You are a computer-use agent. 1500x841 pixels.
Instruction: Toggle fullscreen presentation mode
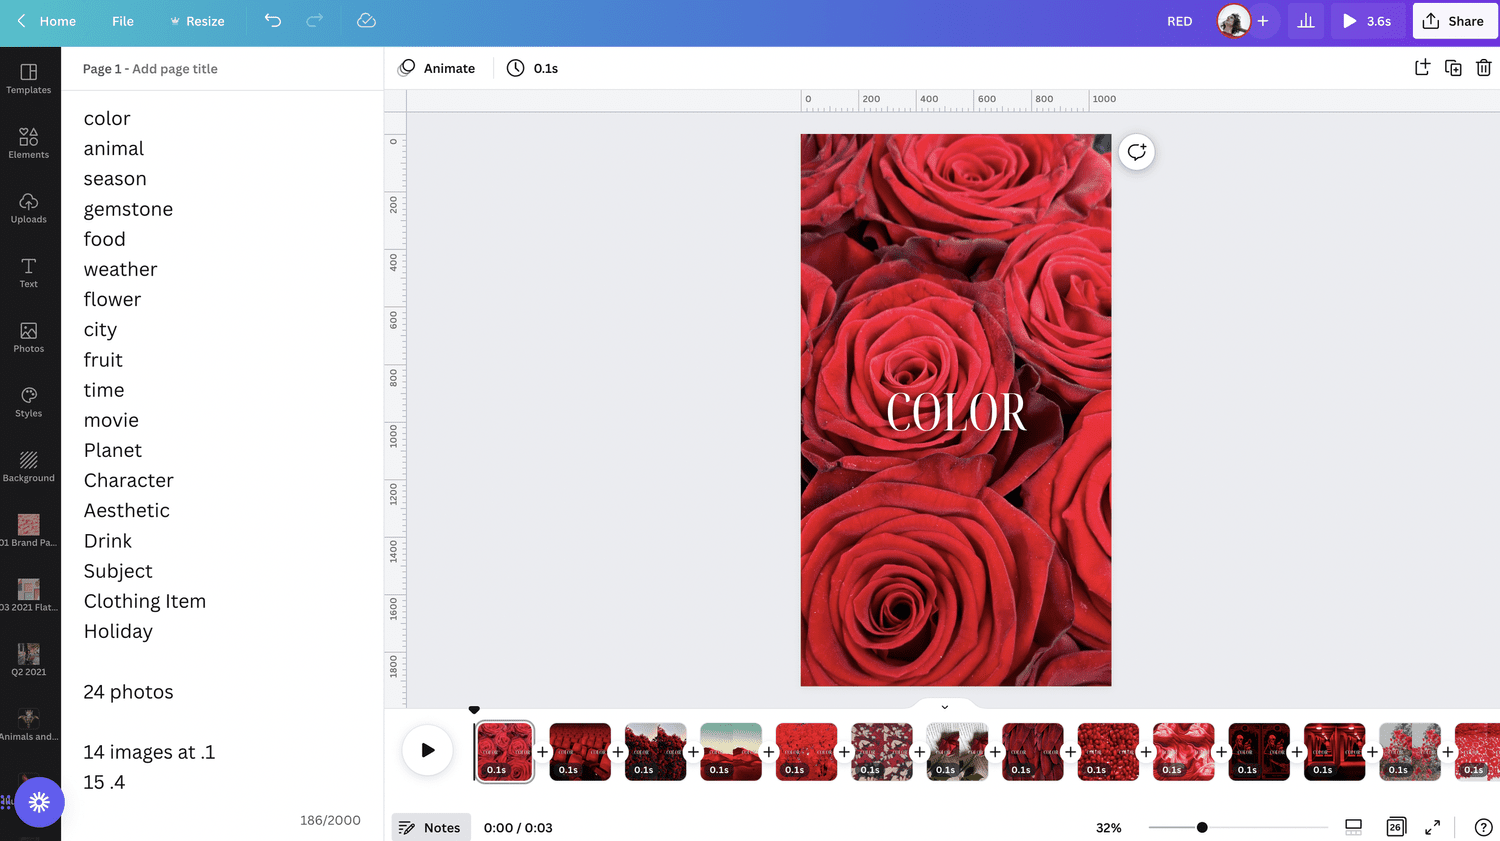(1432, 827)
